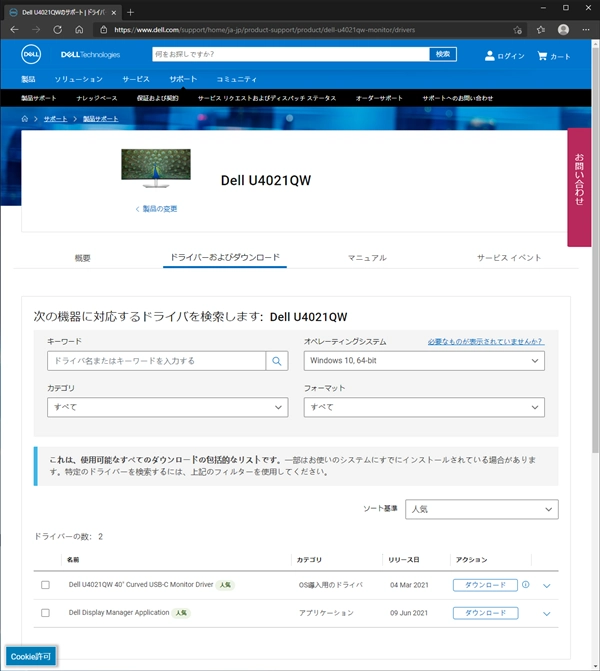
Task: Select the Dell U4021QW Monitor Driver checkbox
Action: click(x=45, y=585)
